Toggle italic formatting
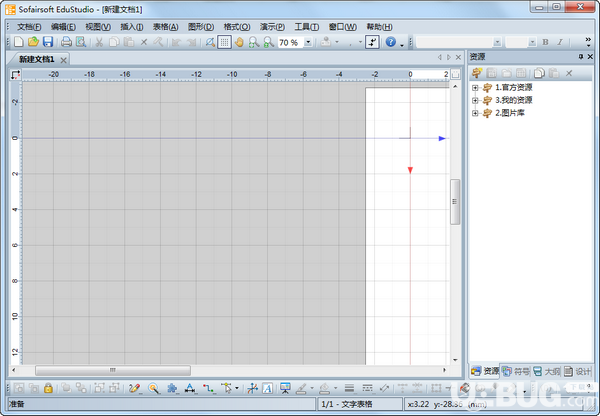Image resolution: width=600 pixels, height=416 pixels. coord(560,42)
